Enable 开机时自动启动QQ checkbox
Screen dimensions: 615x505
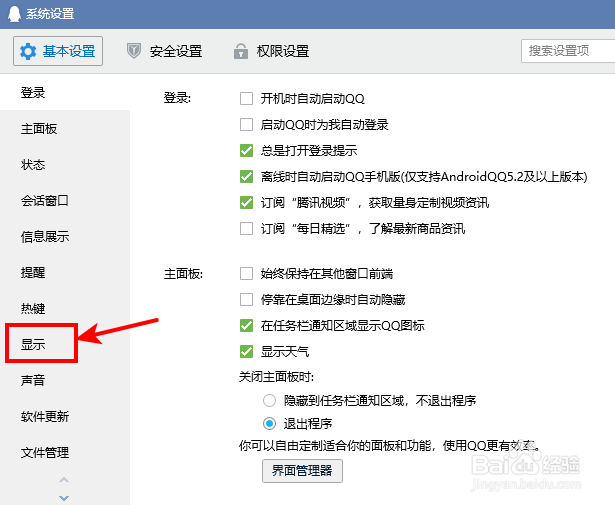point(246,98)
